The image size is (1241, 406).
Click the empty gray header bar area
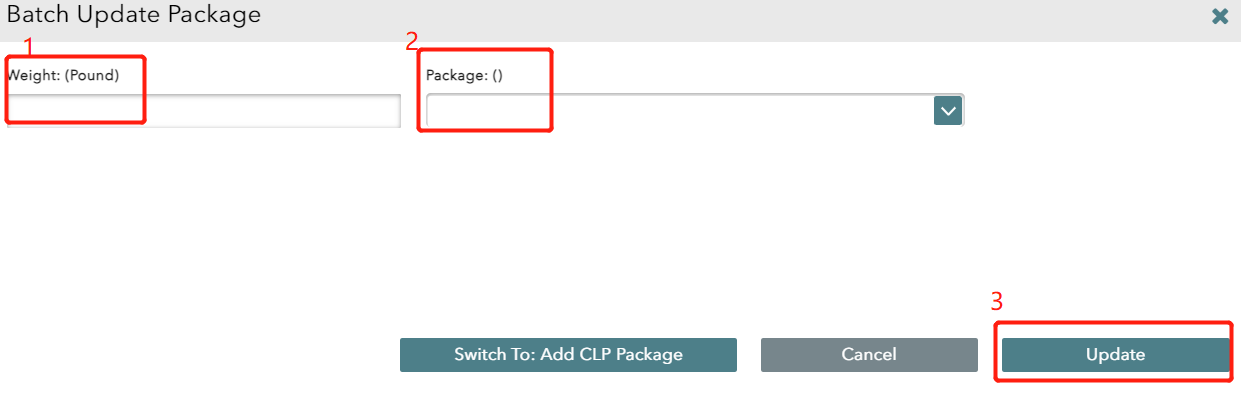(x=700, y=20)
